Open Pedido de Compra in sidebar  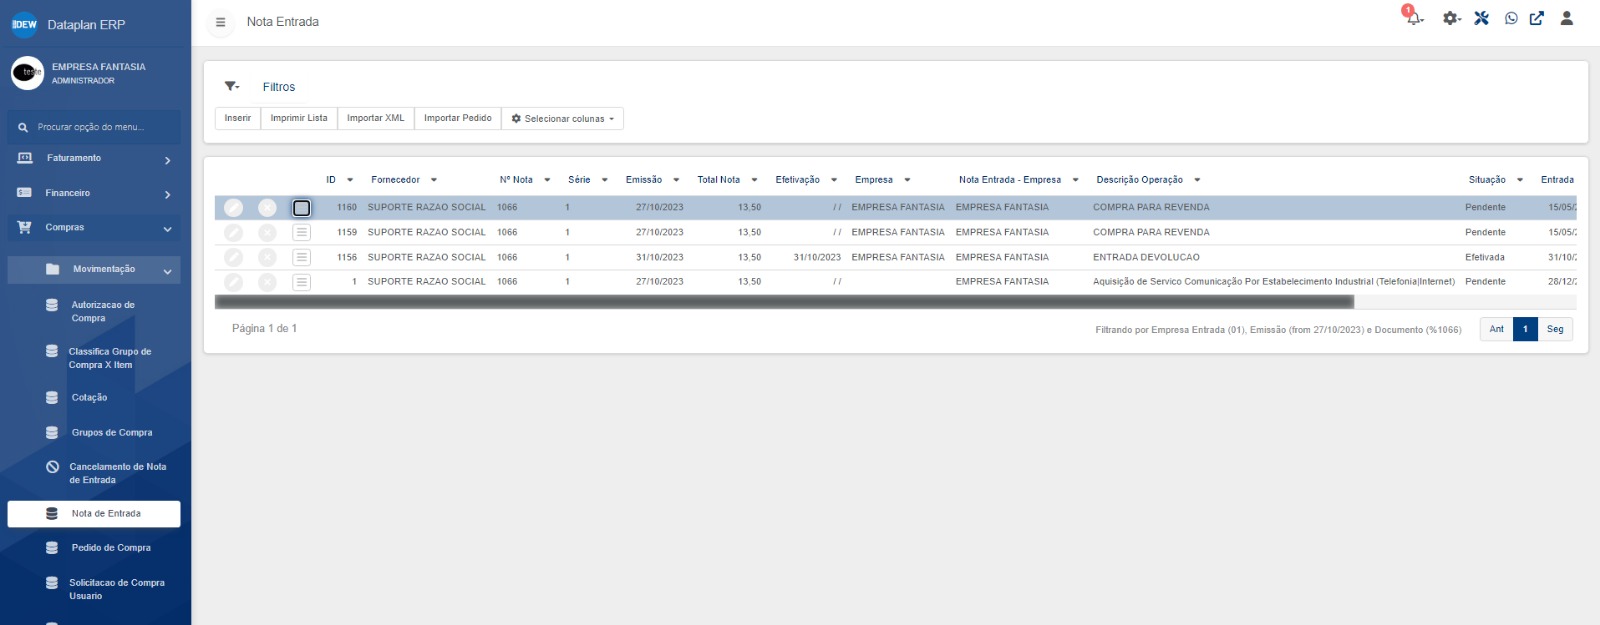pyautogui.click(x=111, y=548)
